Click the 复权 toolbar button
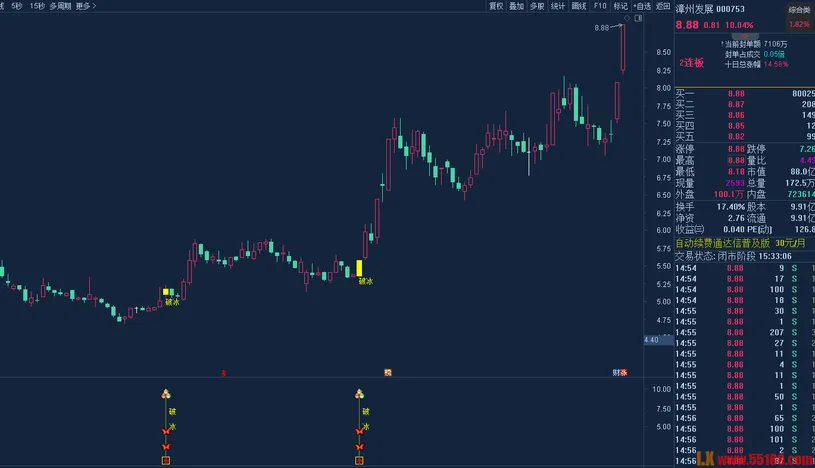 click(496, 6)
